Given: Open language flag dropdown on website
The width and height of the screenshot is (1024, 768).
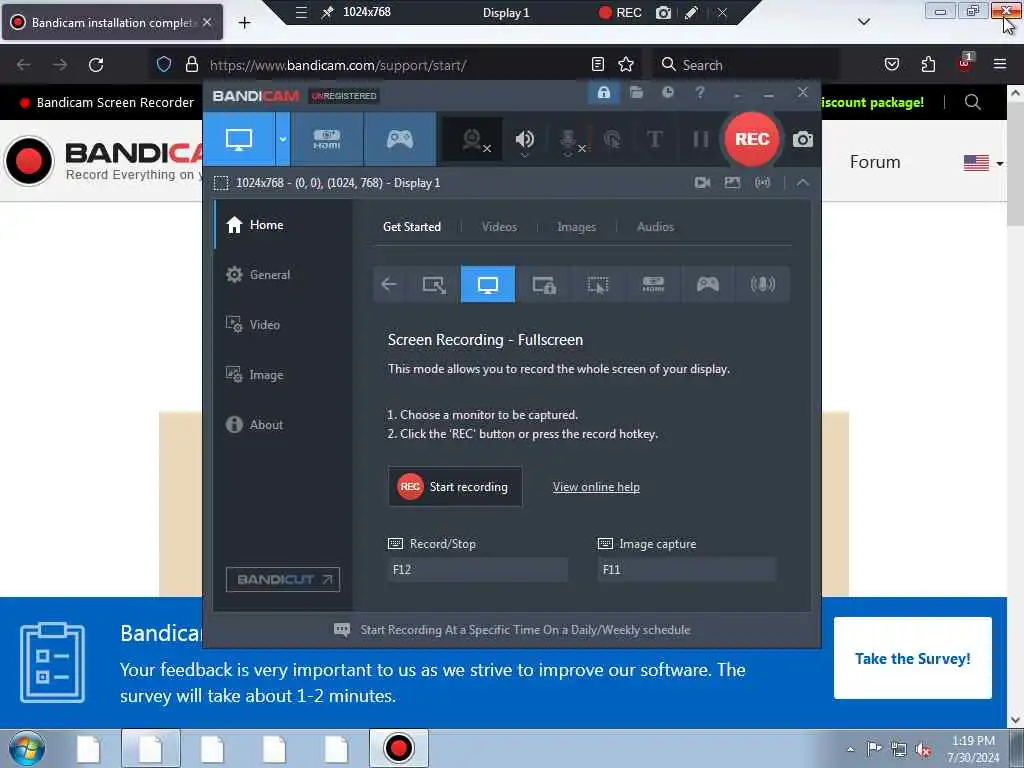Looking at the screenshot, I should click(983, 163).
